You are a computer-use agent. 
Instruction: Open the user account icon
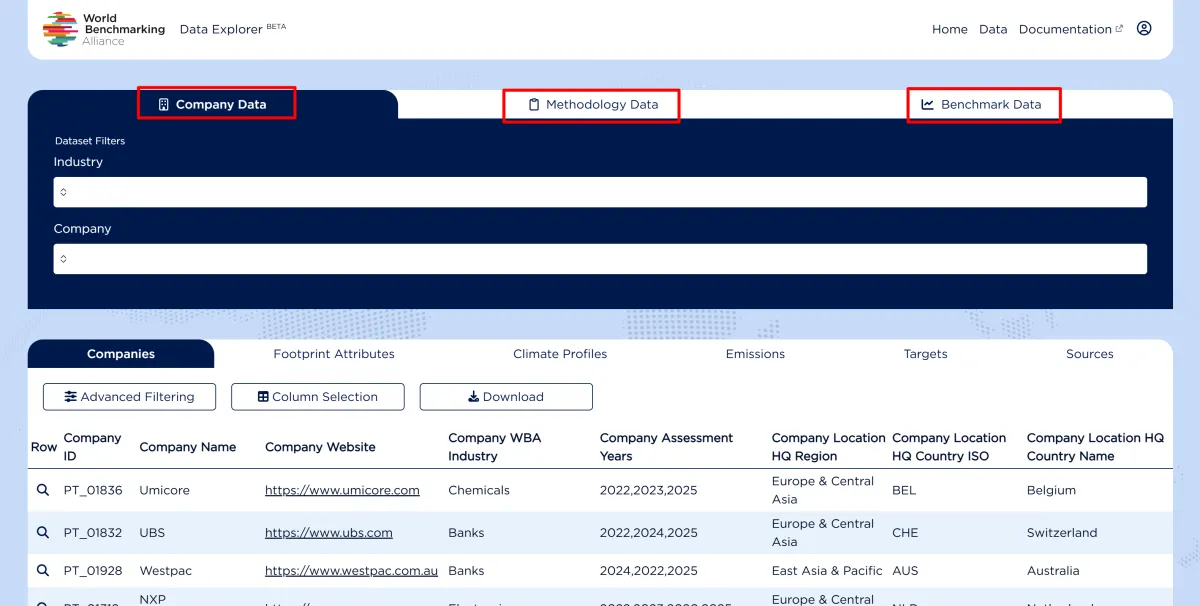[x=1144, y=29]
